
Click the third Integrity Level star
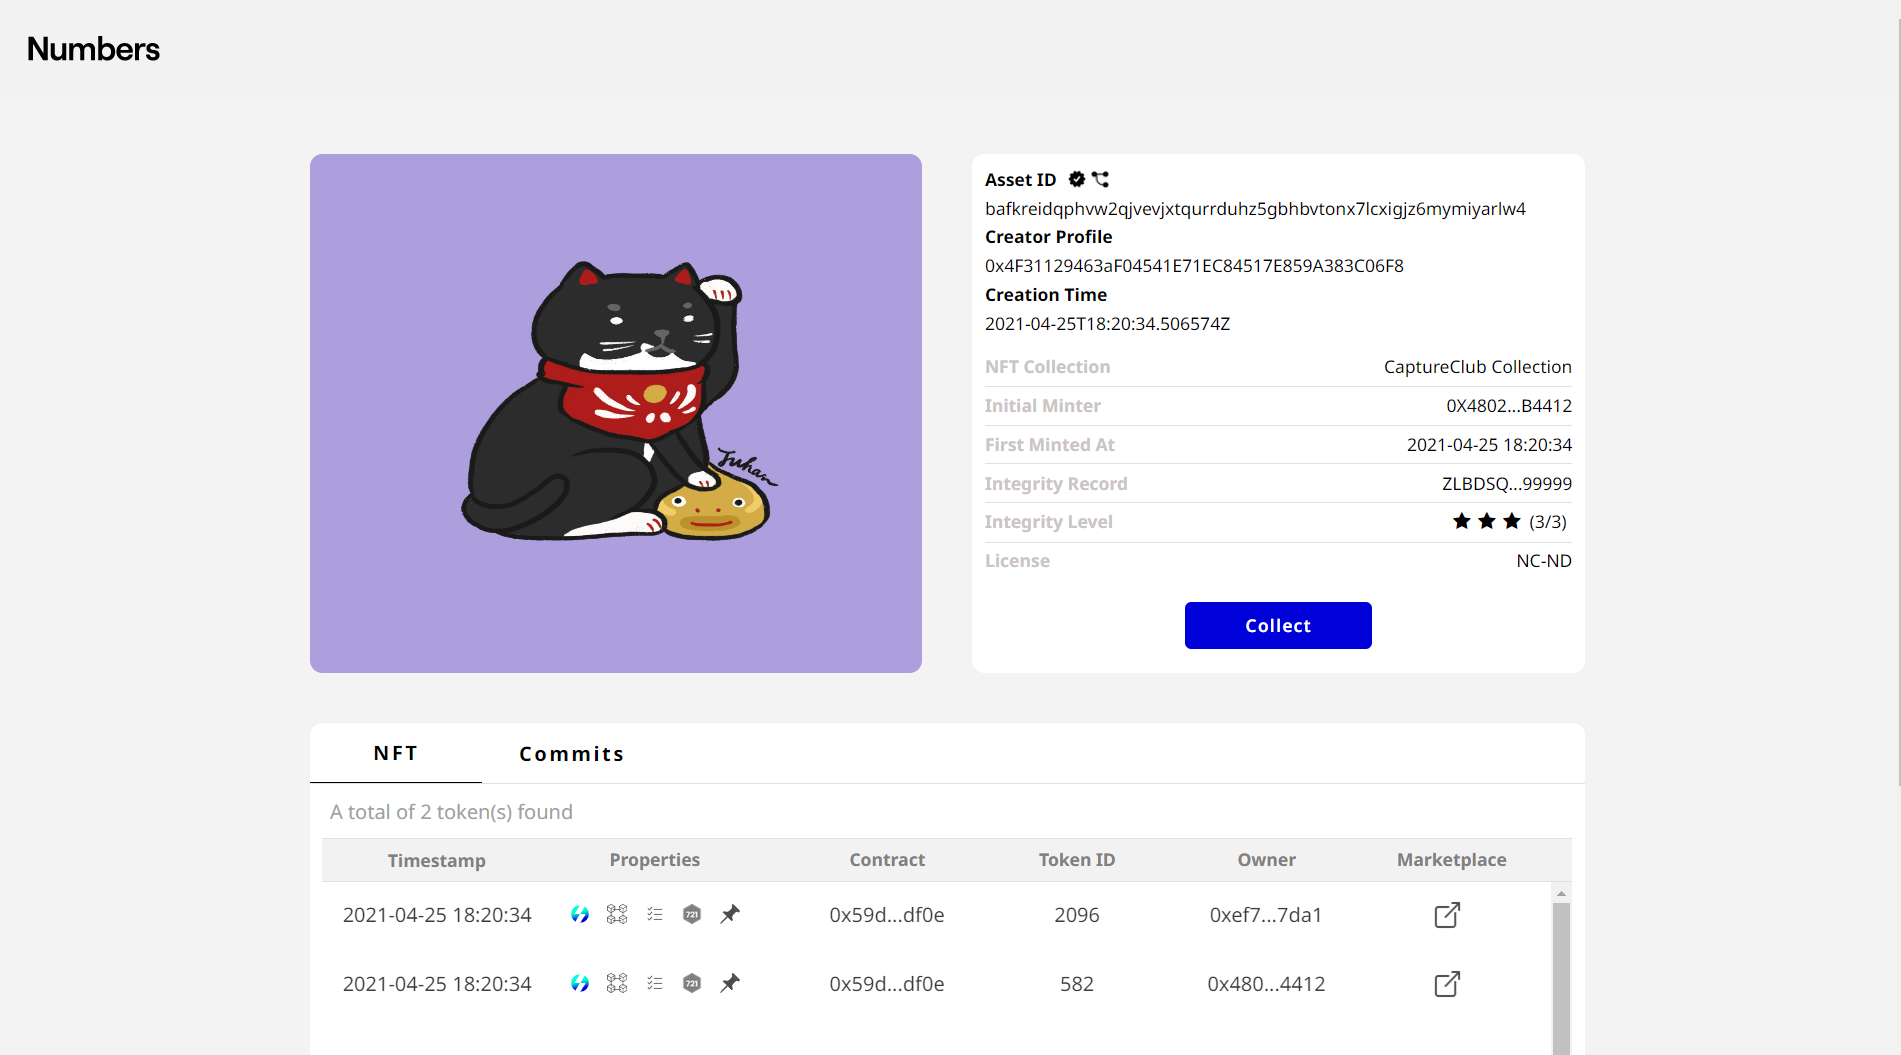[1512, 521]
